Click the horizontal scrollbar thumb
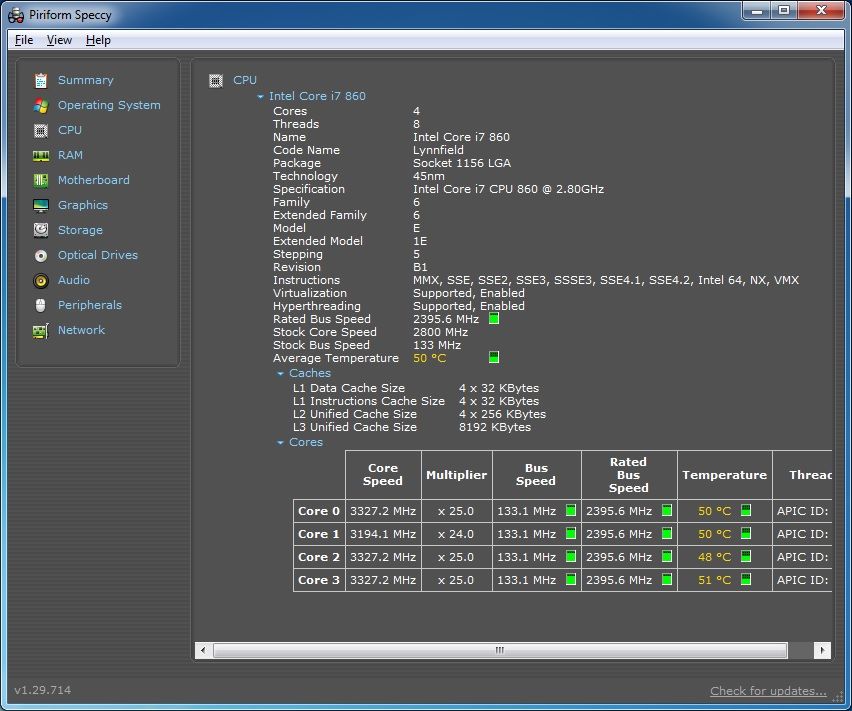The image size is (852, 711). pos(500,650)
